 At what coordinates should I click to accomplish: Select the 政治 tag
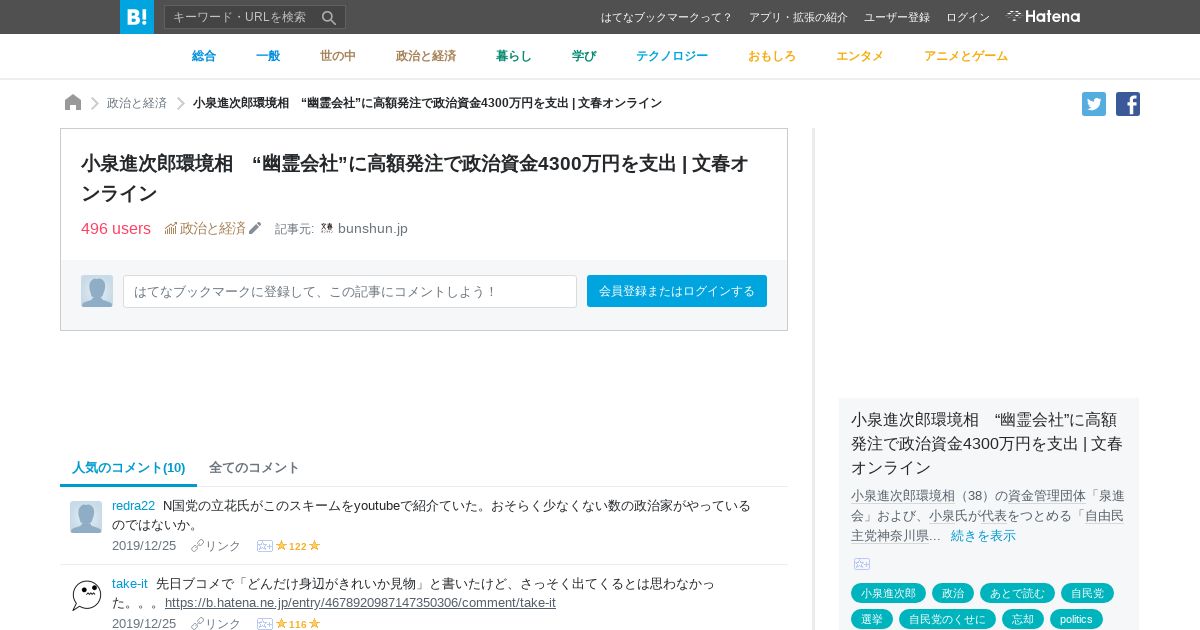[953, 593]
